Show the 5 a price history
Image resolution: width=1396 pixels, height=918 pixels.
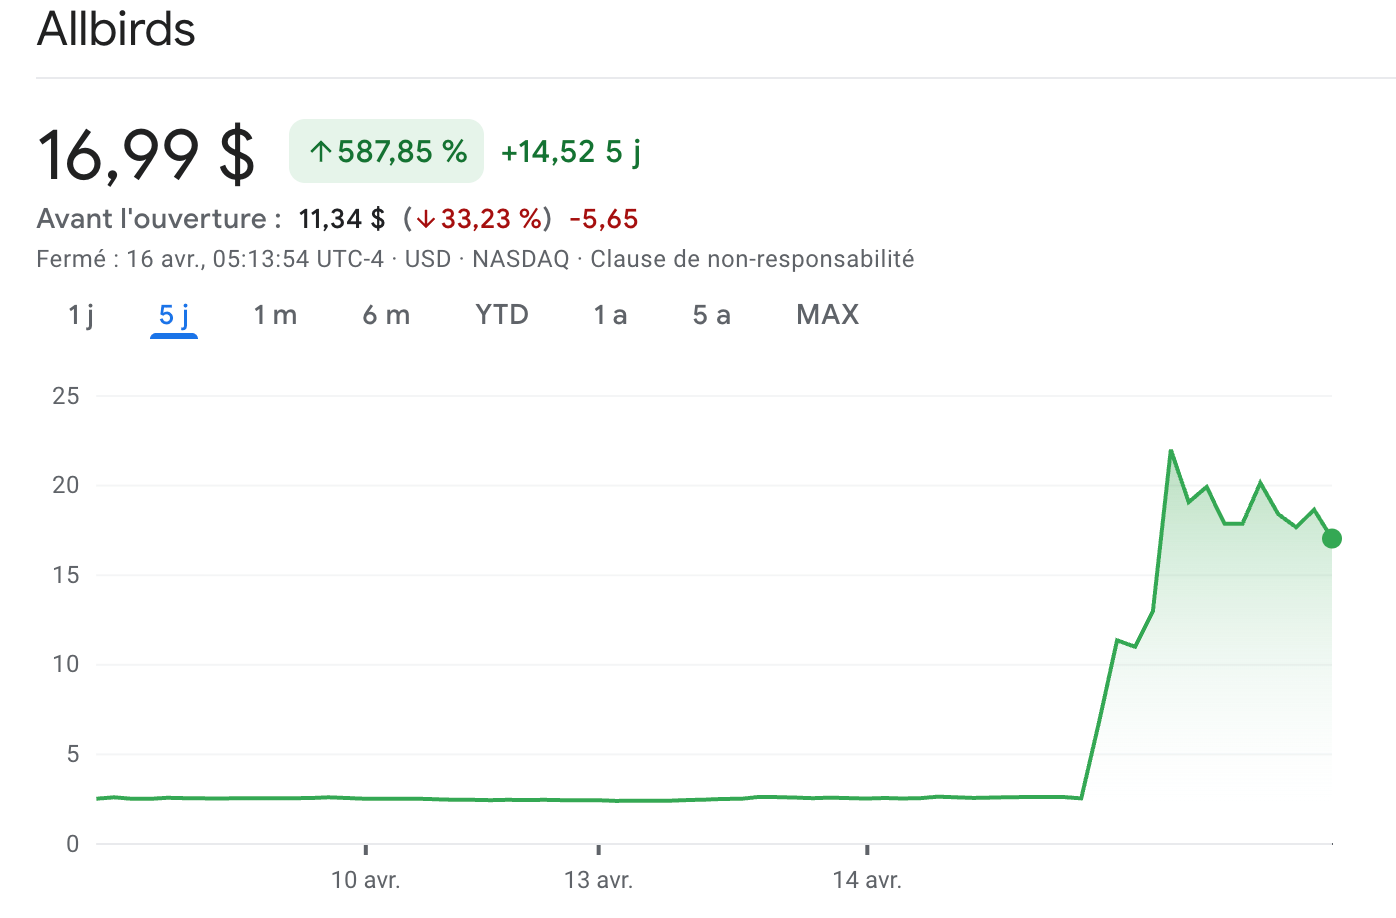711,315
